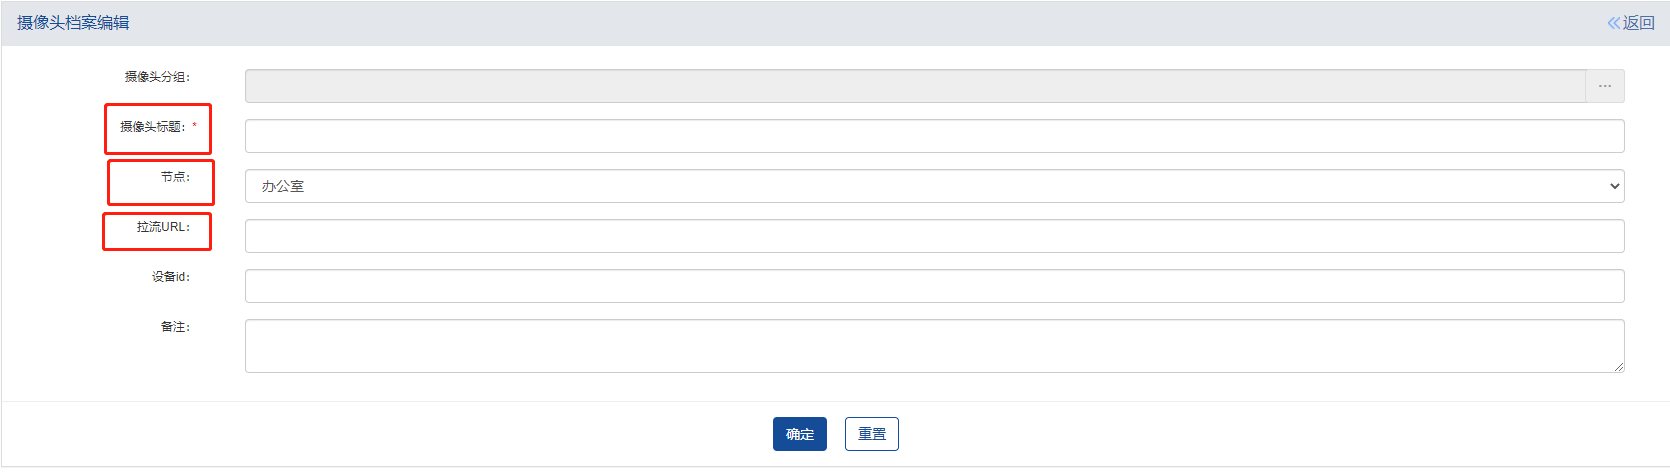
Task: Click into the 设备id input field
Action: tap(934, 286)
